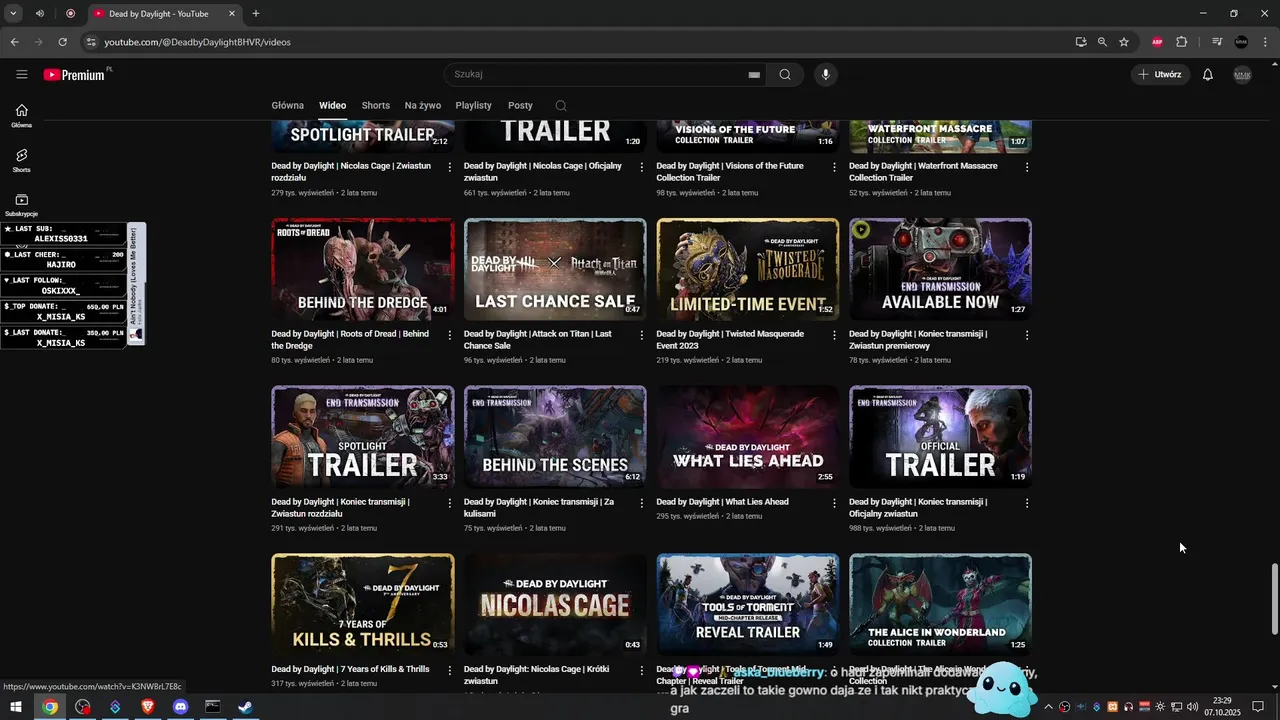
Task: Open Brave browser from the taskbar
Action: click(148, 707)
